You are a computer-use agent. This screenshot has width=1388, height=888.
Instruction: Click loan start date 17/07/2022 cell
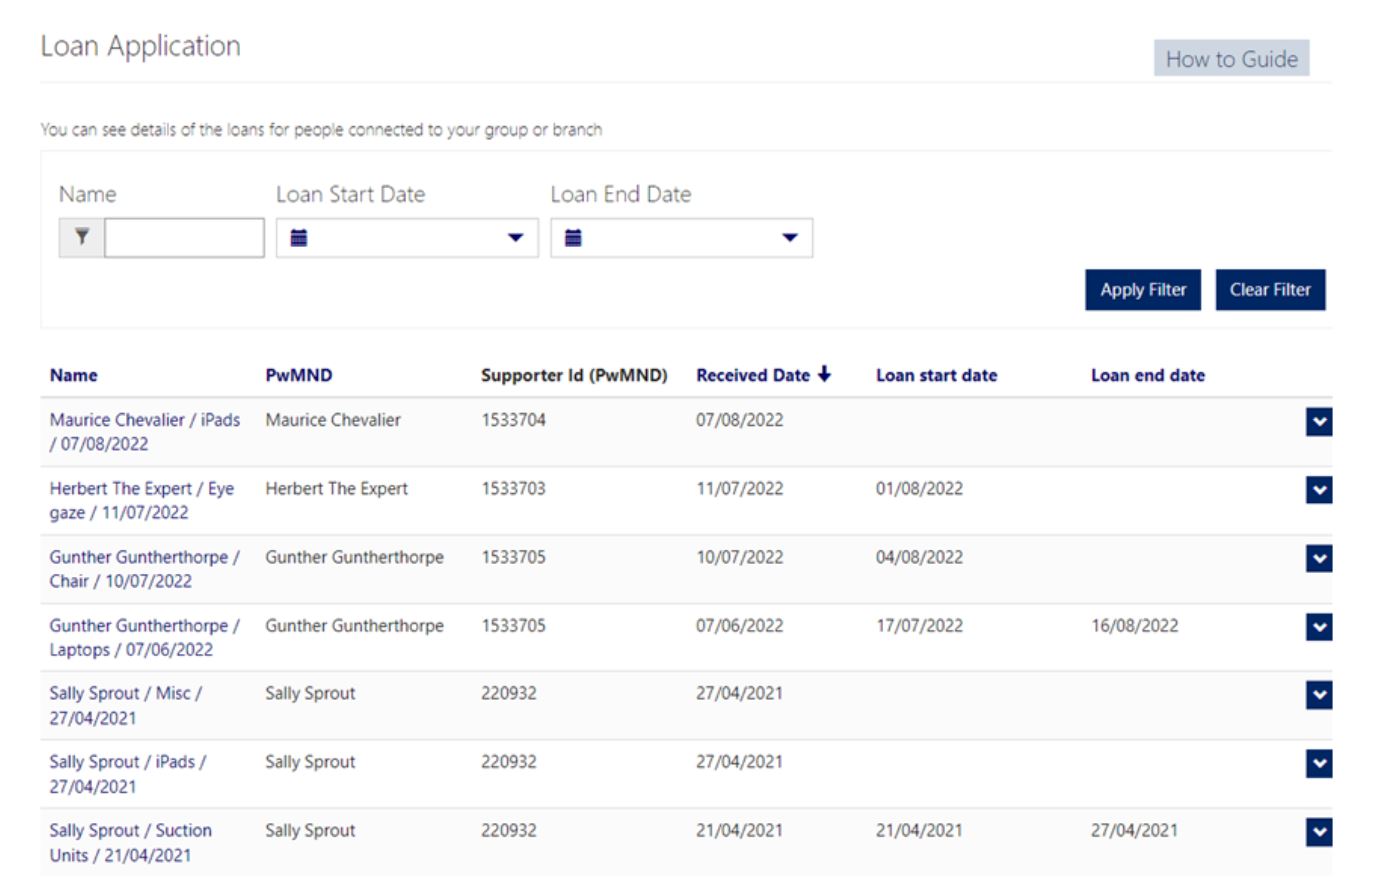(x=920, y=626)
